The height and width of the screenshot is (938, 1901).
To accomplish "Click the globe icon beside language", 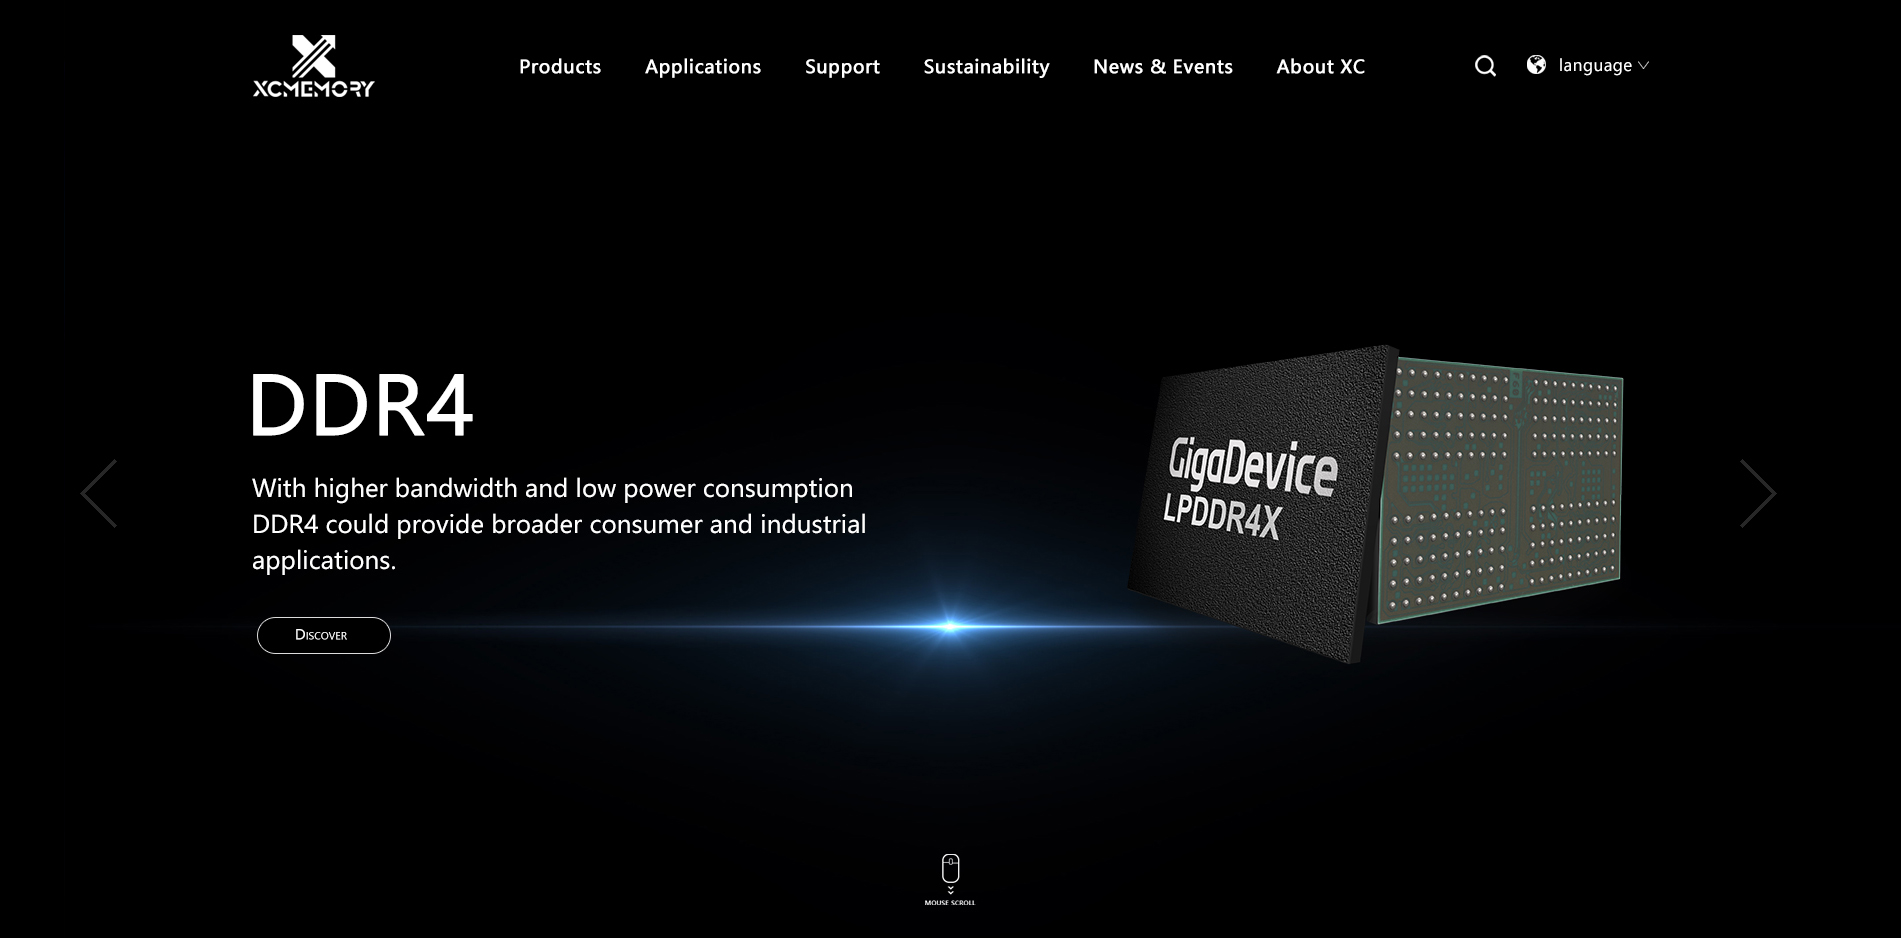I will pyautogui.click(x=1536, y=65).
